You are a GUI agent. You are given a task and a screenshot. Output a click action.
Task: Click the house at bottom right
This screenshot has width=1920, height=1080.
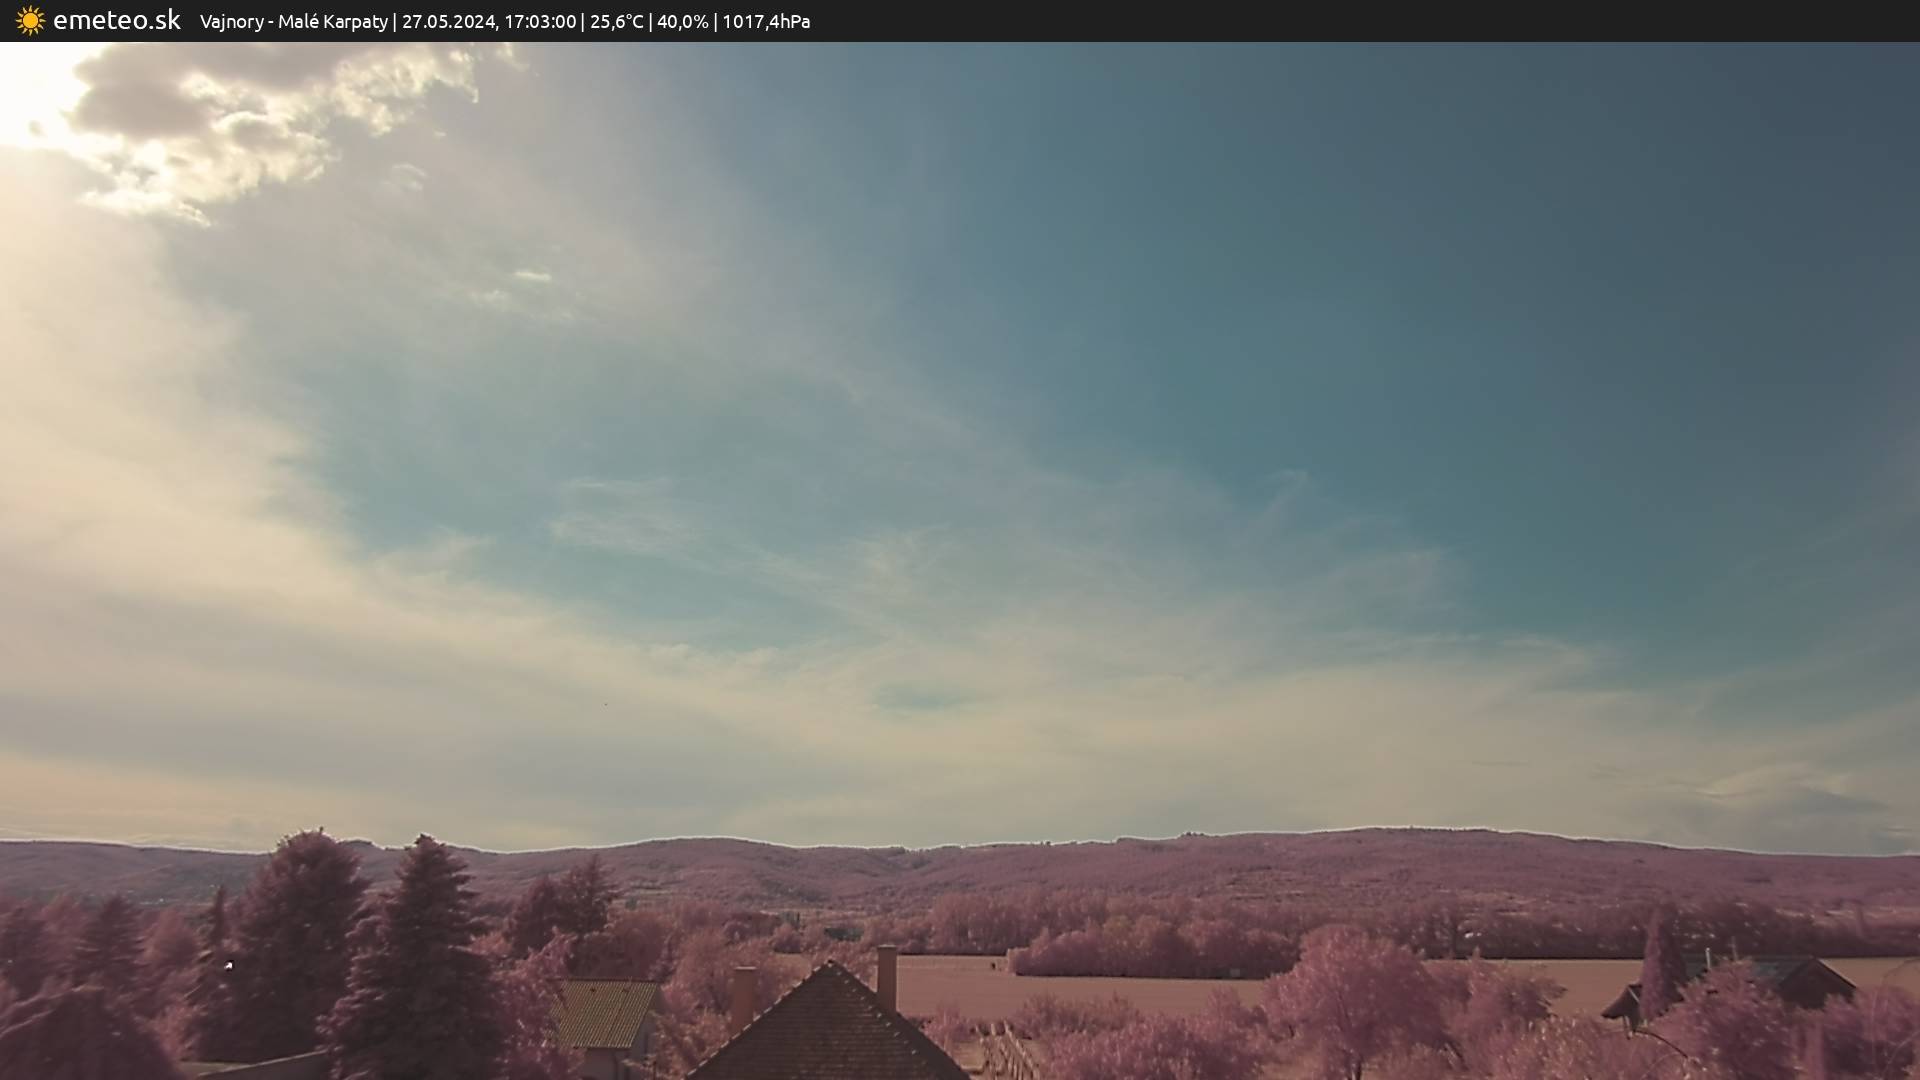(1800, 980)
